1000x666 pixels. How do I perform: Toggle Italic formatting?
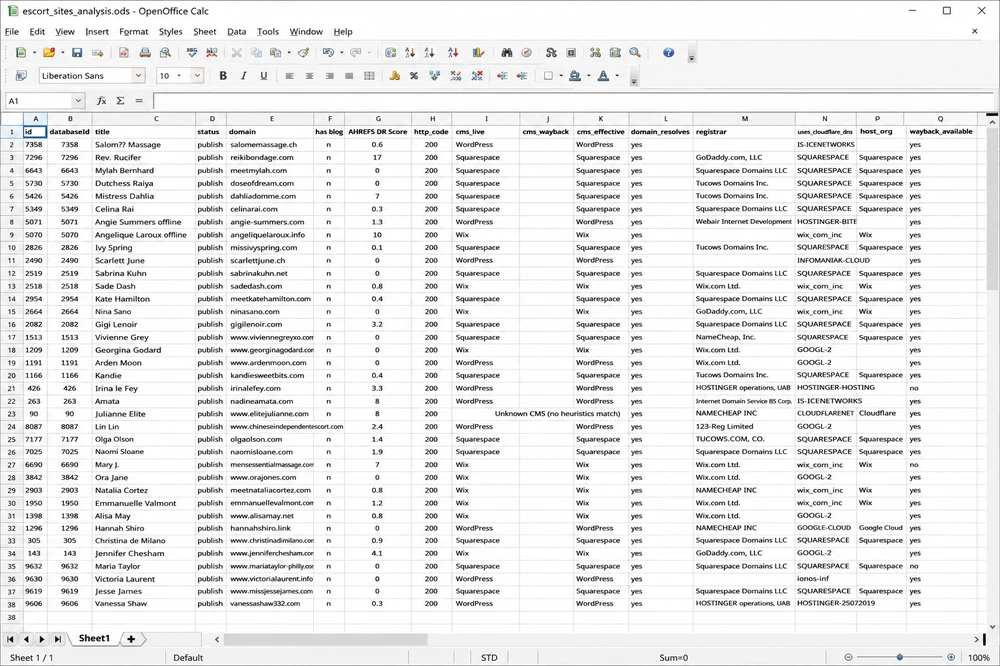243,76
